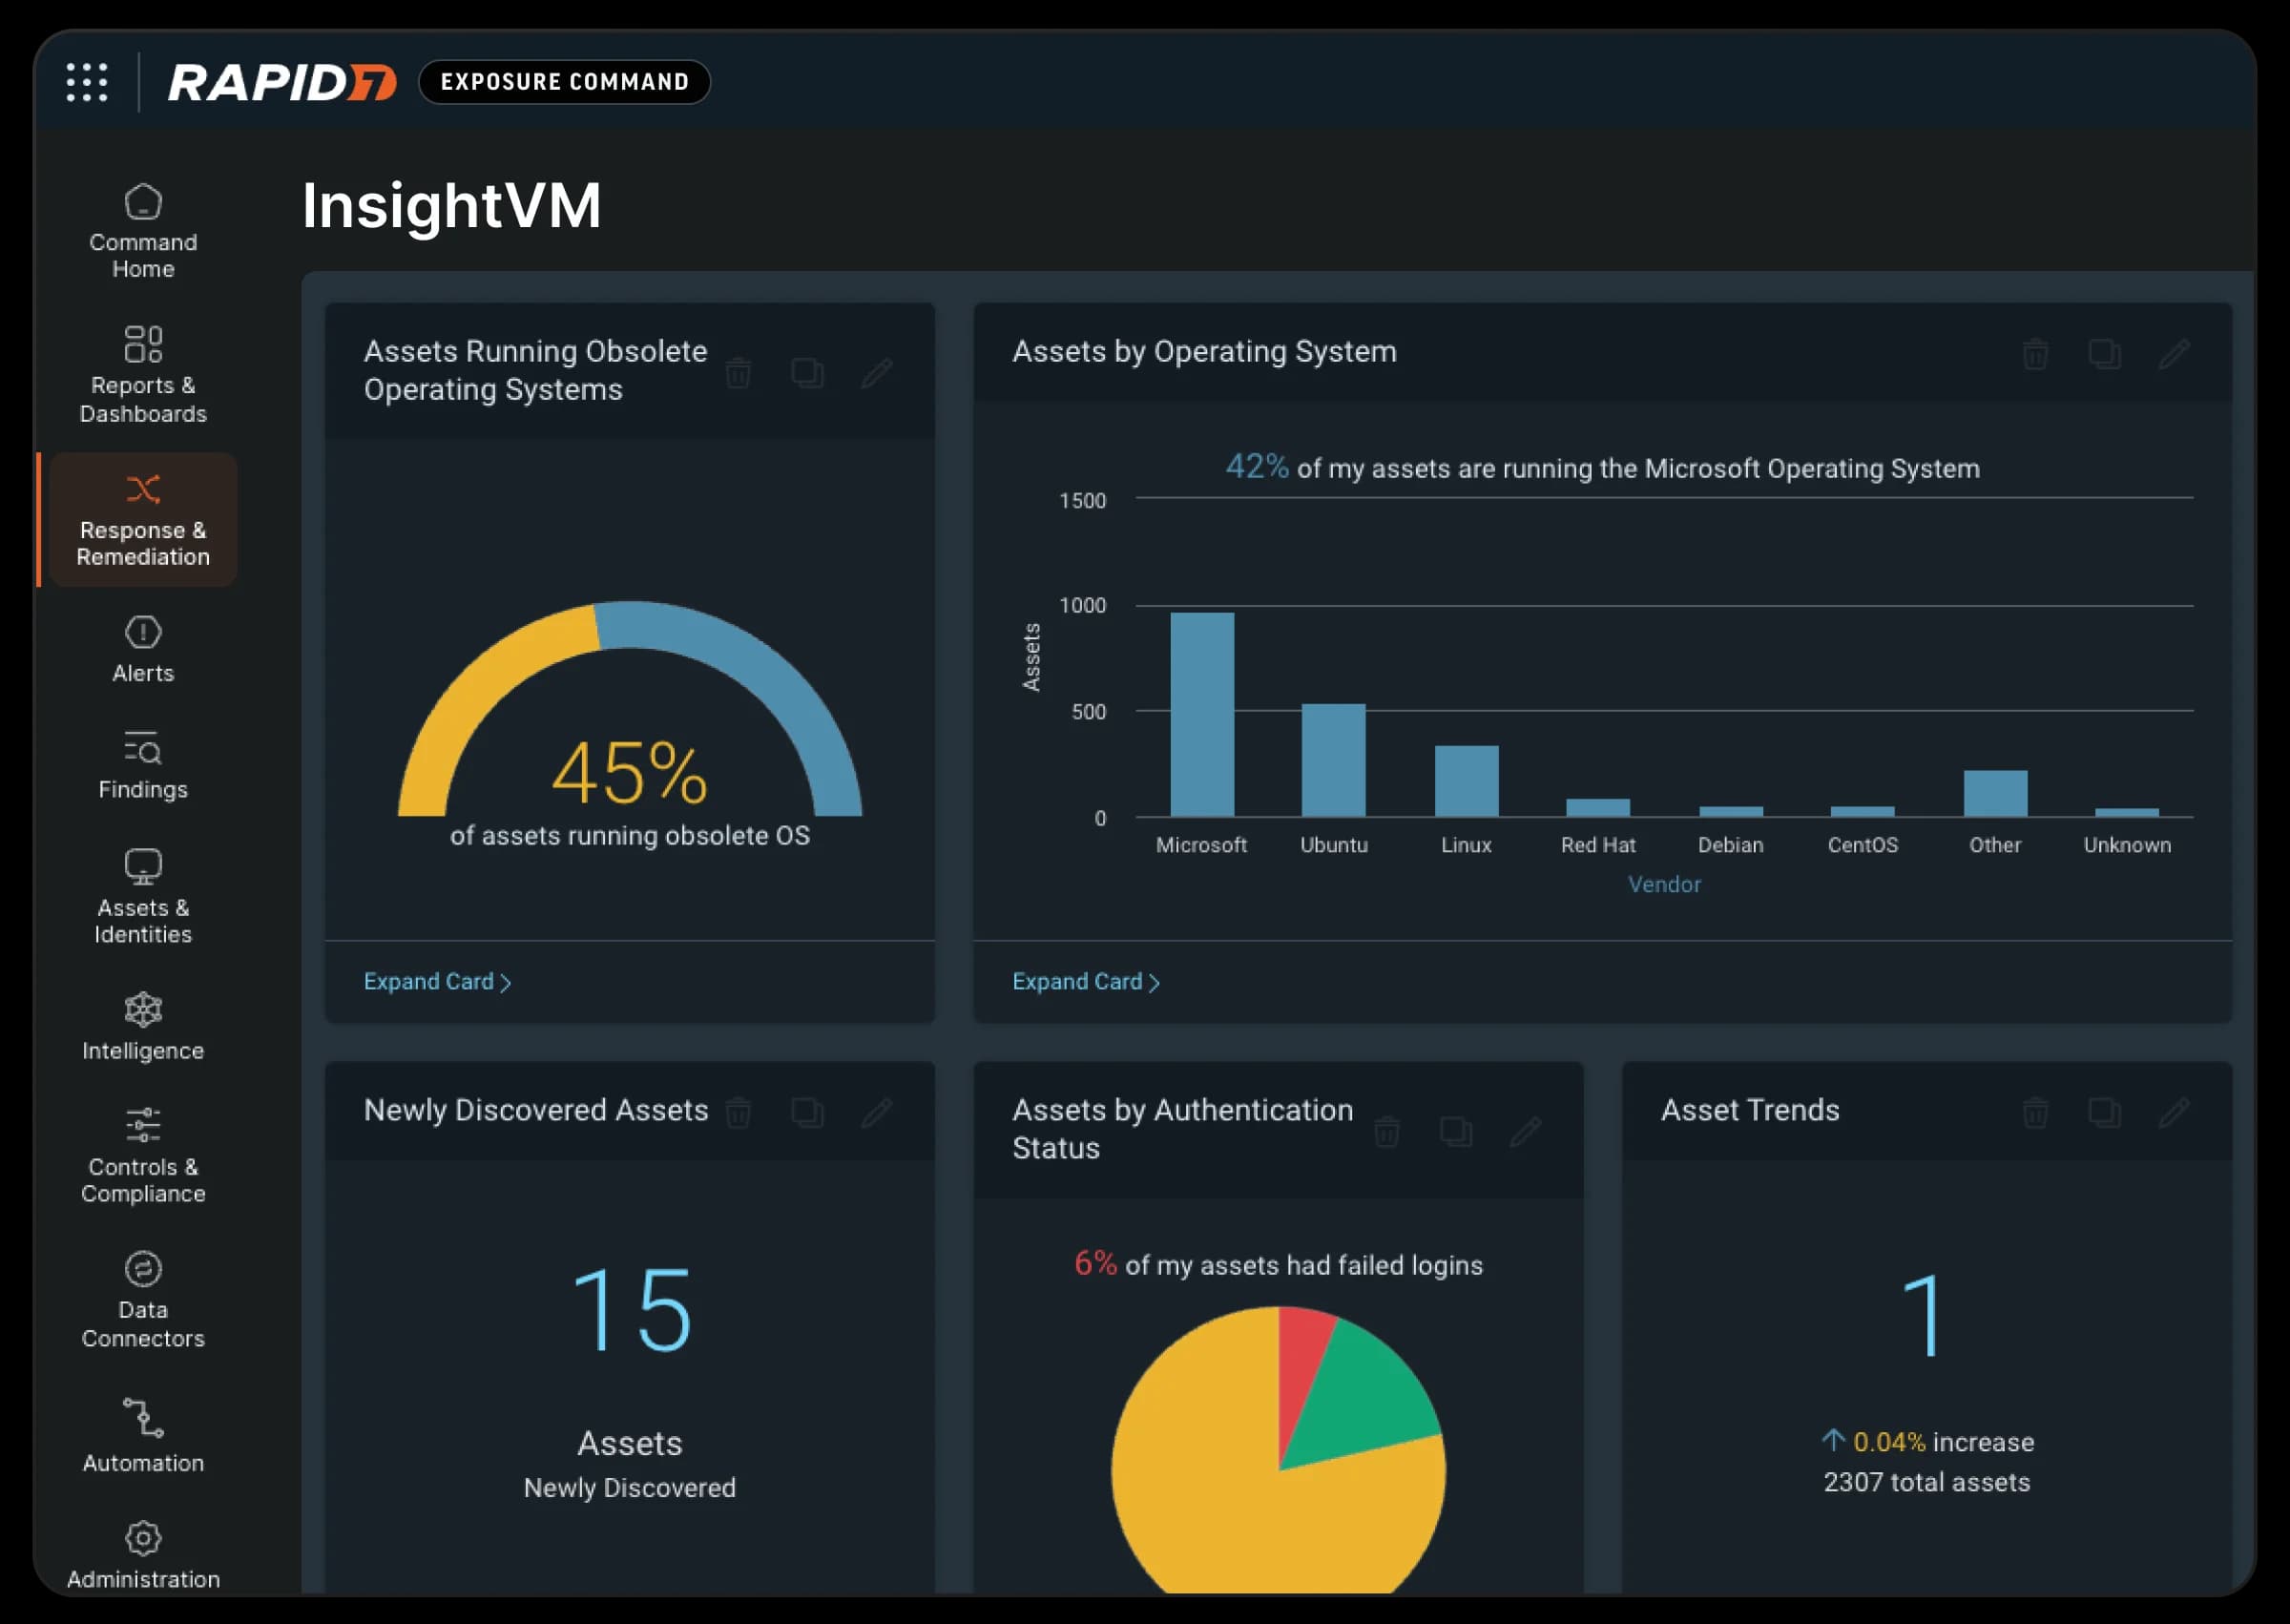The height and width of the screenshot is (1624, 2290).
Task: Go to Command Home in sidebar
Action: tap(143, 231)
